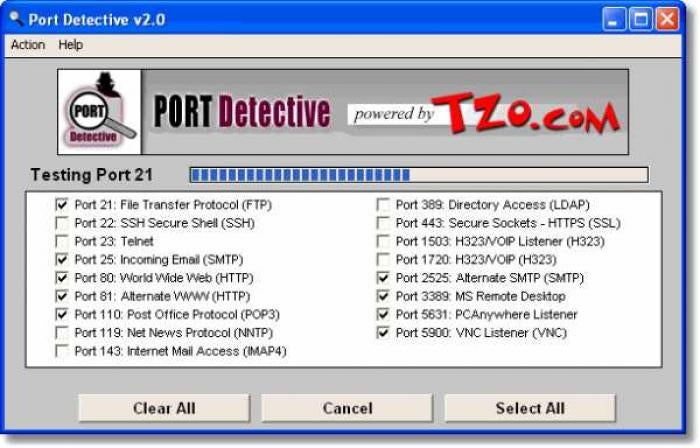Tick Port 1503 H323/VOIP Listener checkbox
The image size is (700, 448).
click(x=383, y=241)
